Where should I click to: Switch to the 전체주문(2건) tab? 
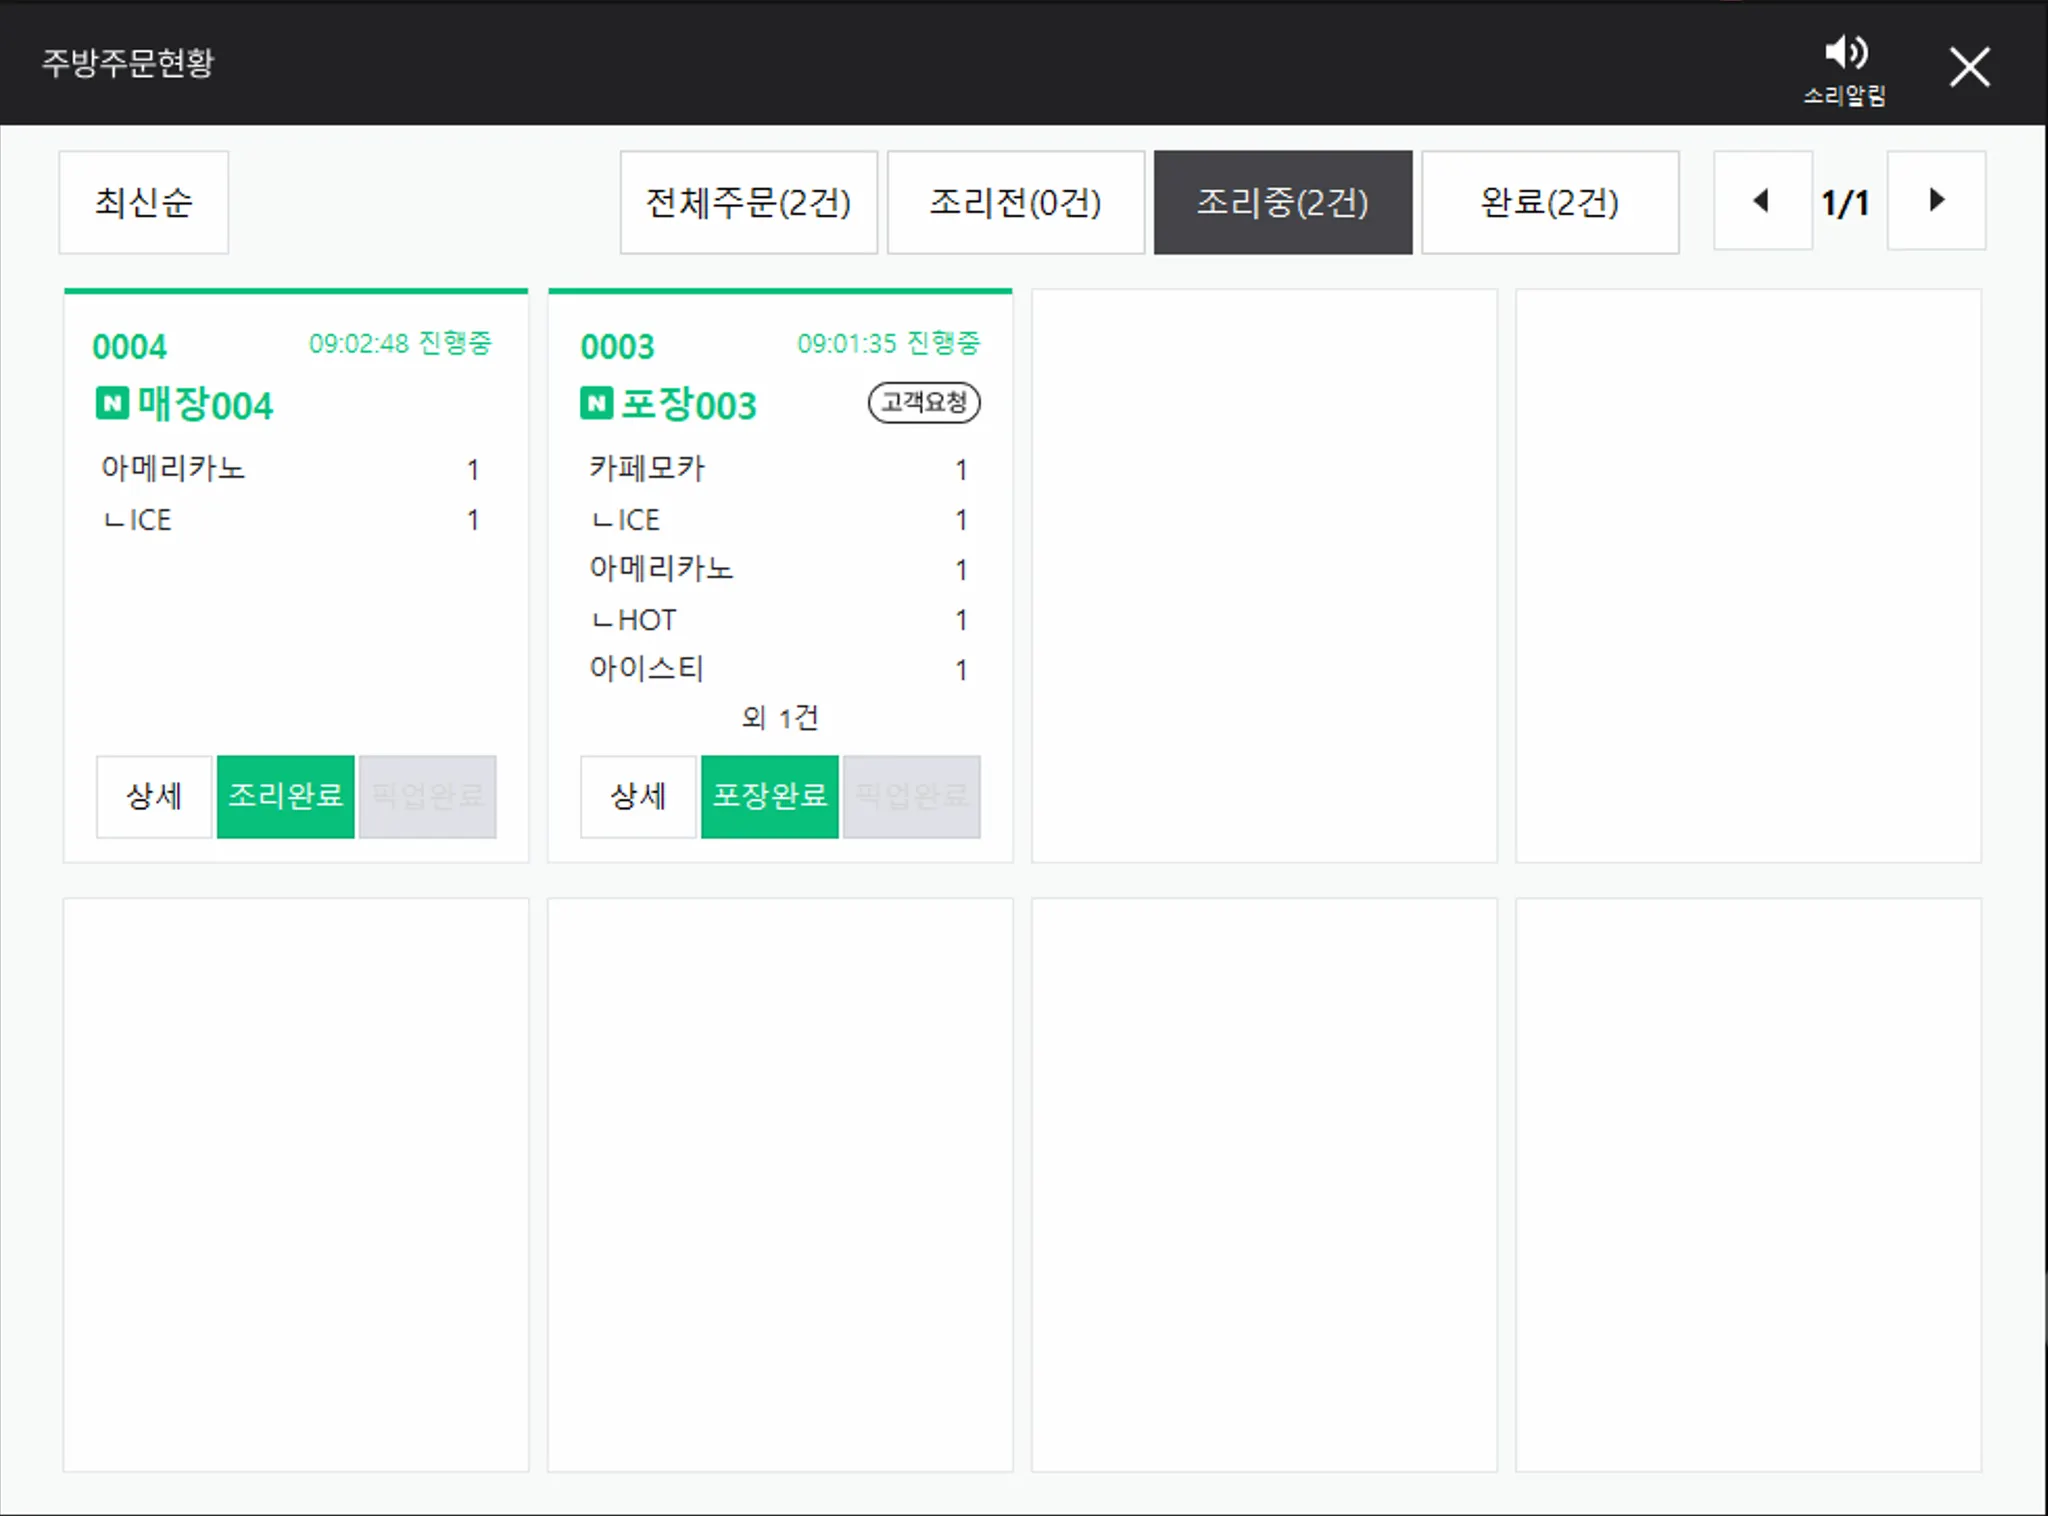748,202
